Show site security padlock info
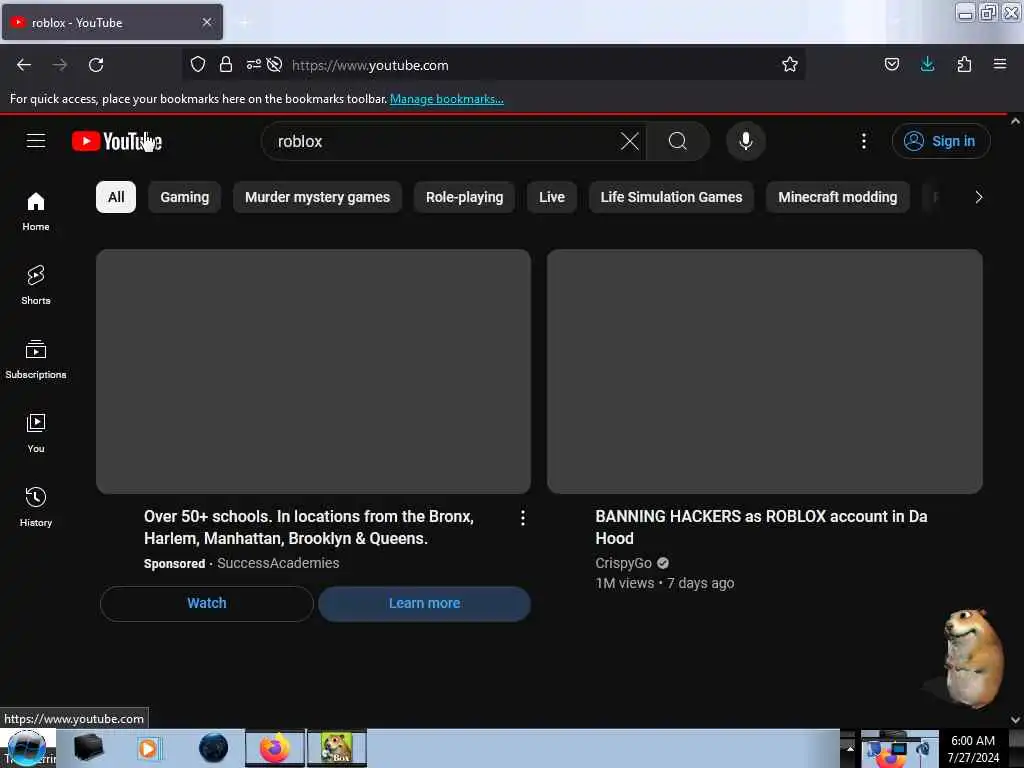The width and height of the screenshot is (1024, 768). click(226, 64)
